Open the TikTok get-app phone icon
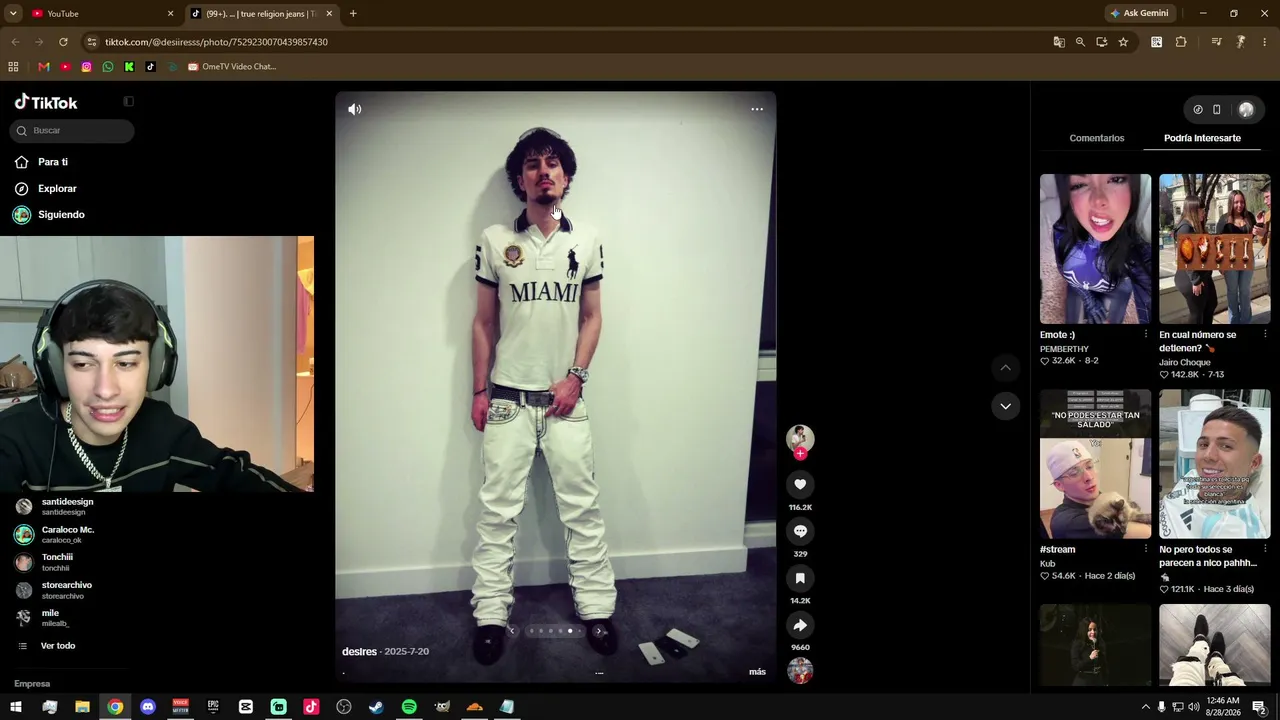 (x=1217, y=110)
